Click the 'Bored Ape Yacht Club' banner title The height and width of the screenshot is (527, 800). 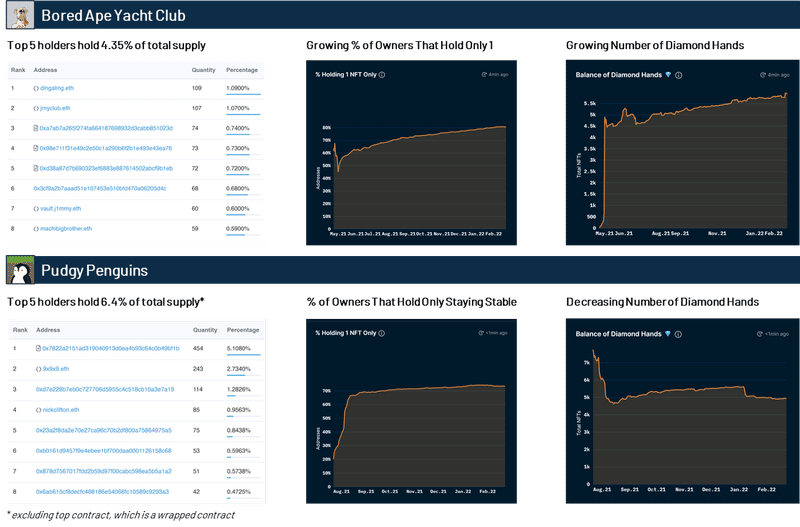pyautogui.click(x=113, y=15)
